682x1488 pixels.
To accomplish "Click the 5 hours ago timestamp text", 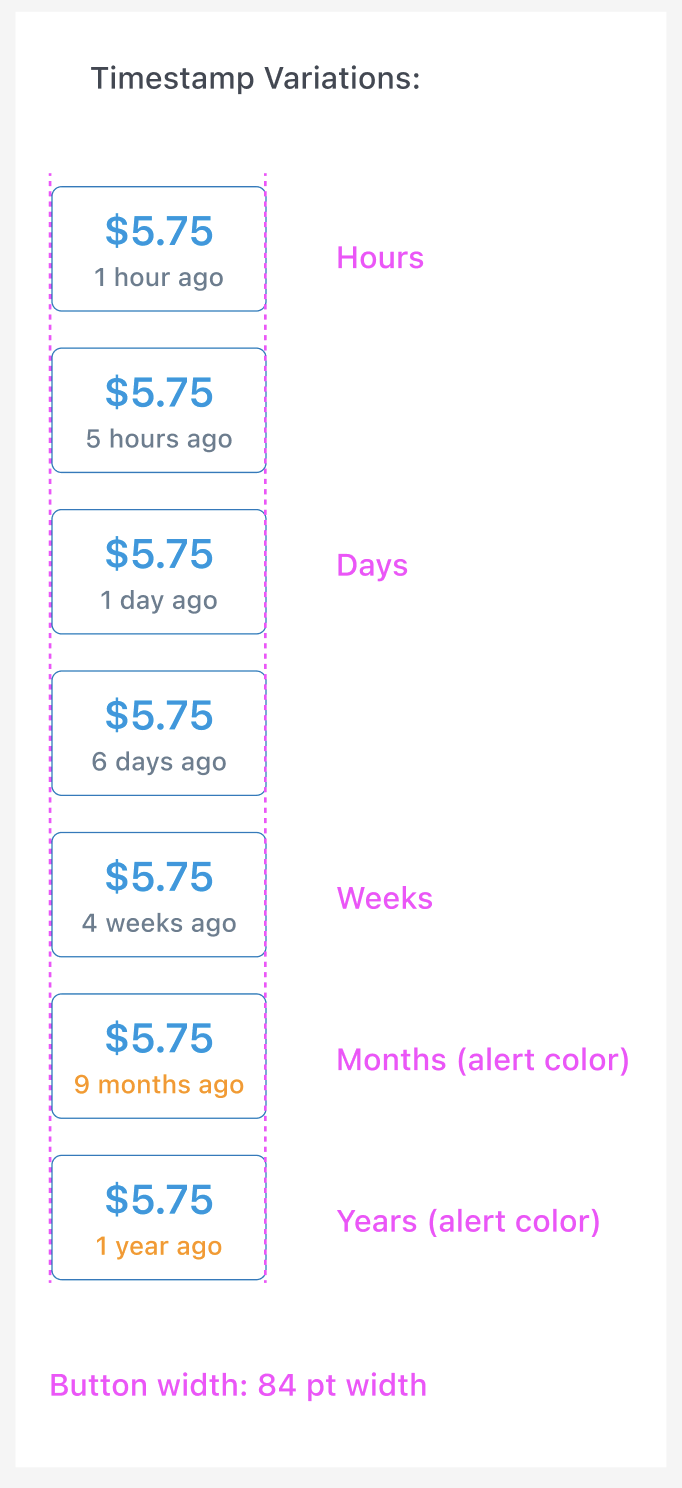I will (159, 439).
